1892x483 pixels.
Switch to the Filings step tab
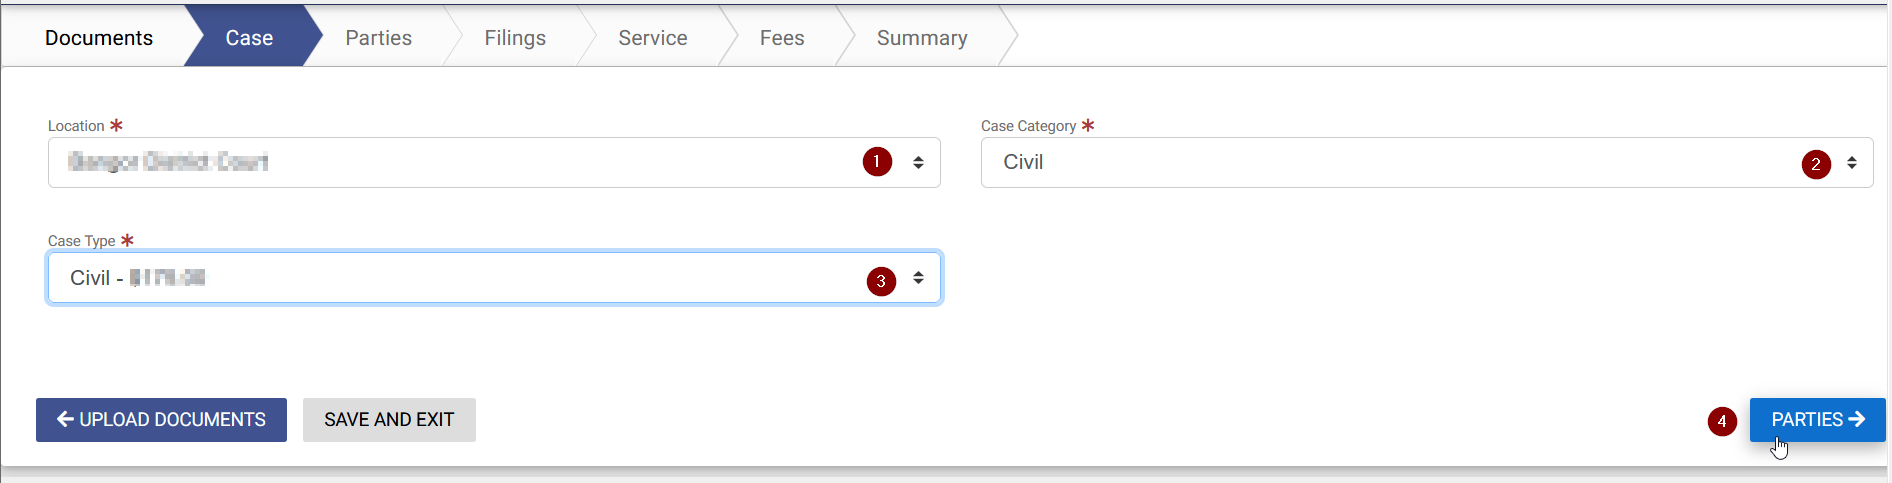pos(515,38)
